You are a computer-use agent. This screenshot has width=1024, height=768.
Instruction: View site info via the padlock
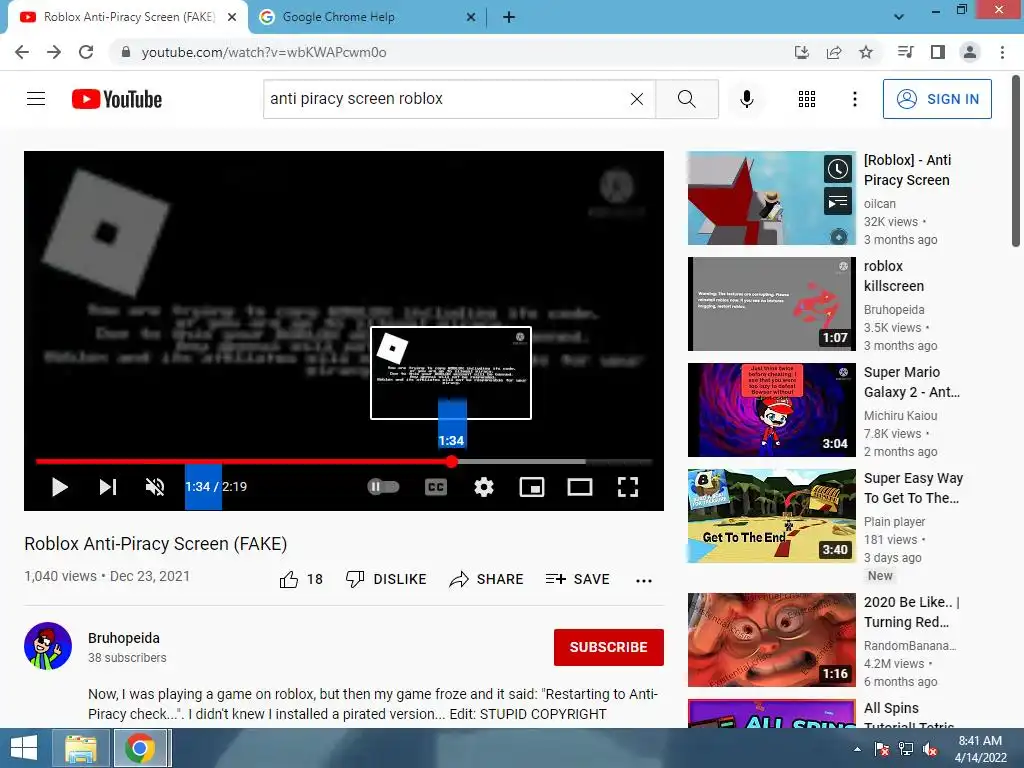(125, 52)
